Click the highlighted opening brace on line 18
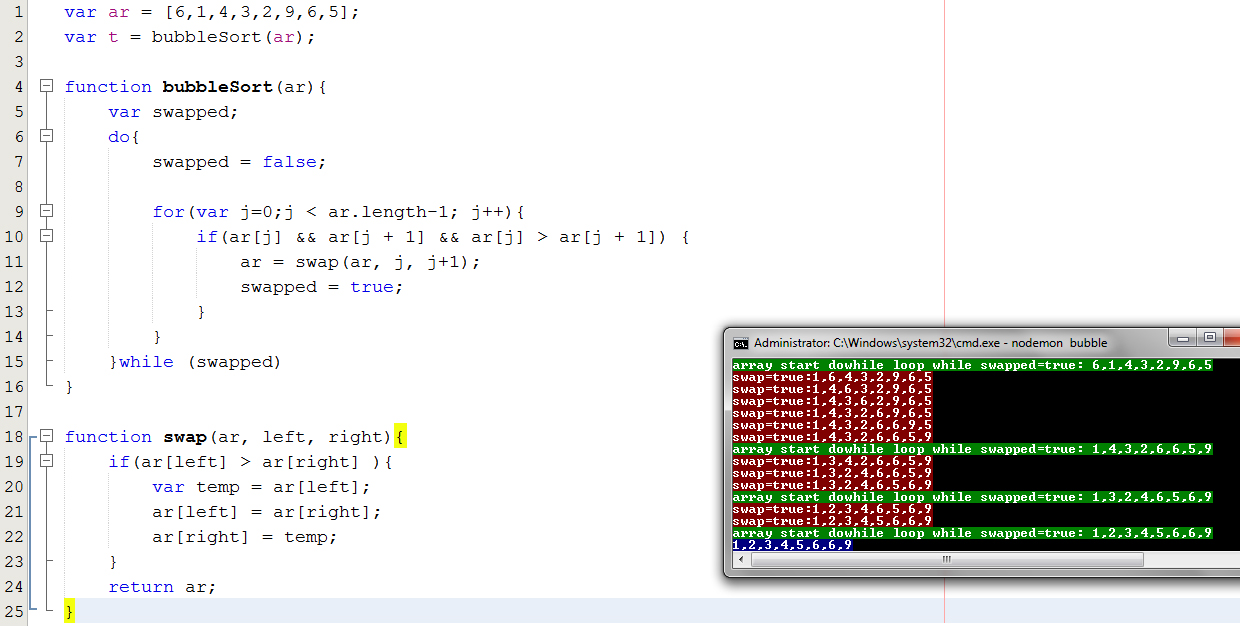Viewport: 1240px width, 626px height. point(400,437)
